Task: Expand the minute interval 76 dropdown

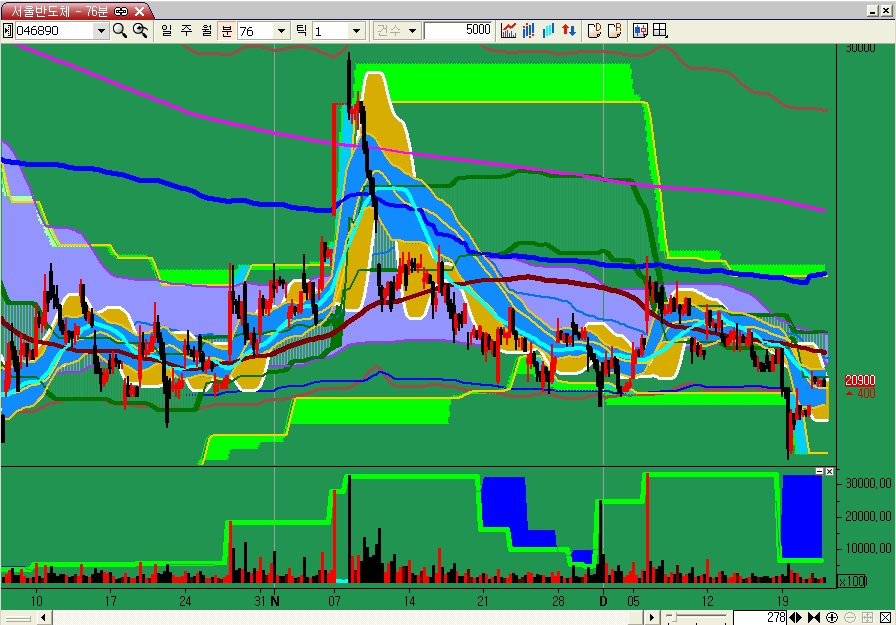Action: click(x=280, y=31)
